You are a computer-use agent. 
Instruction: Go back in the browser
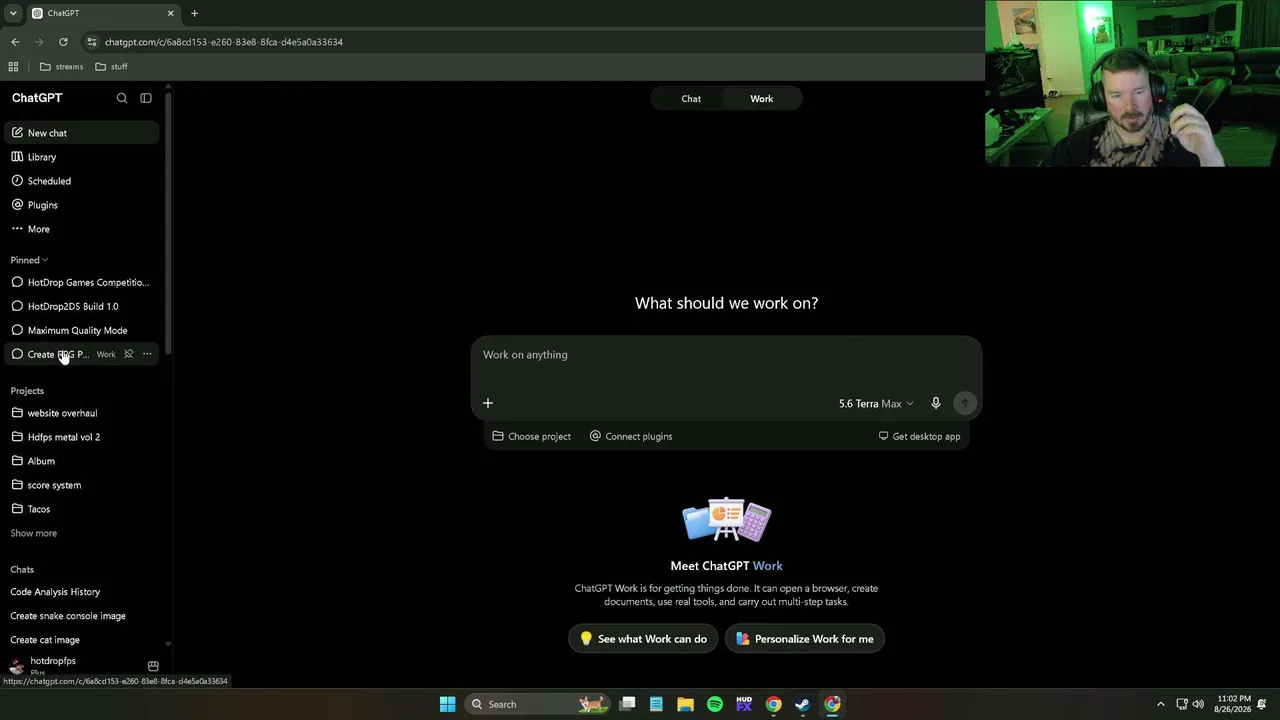15,42
